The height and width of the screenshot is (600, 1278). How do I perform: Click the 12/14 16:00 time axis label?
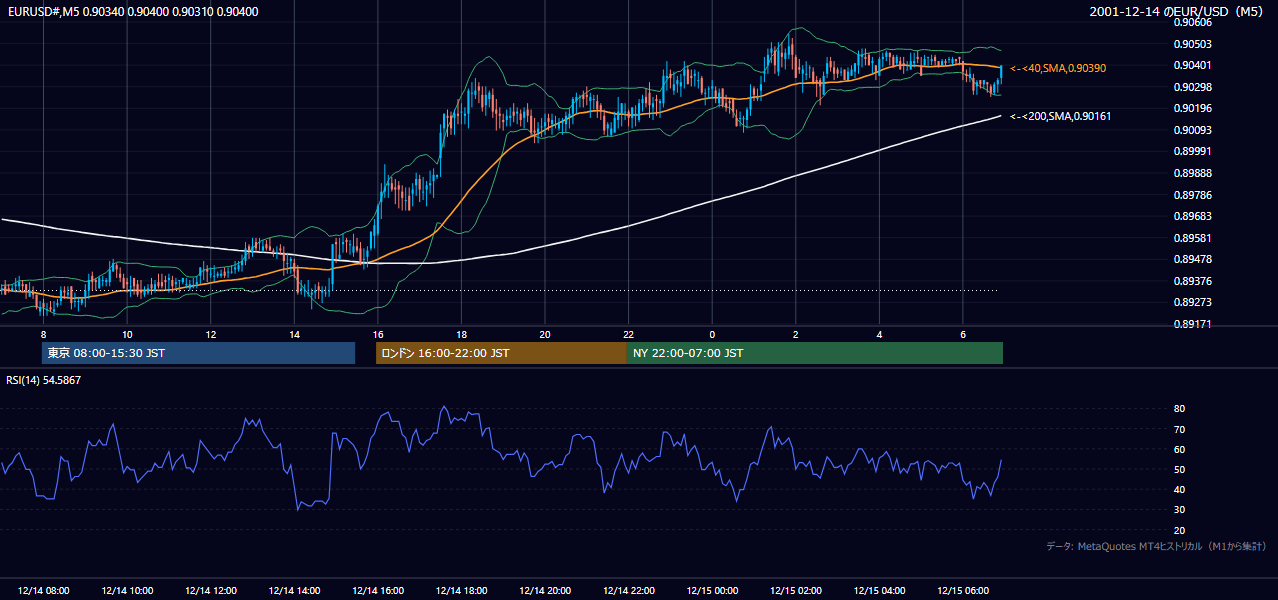378,591
